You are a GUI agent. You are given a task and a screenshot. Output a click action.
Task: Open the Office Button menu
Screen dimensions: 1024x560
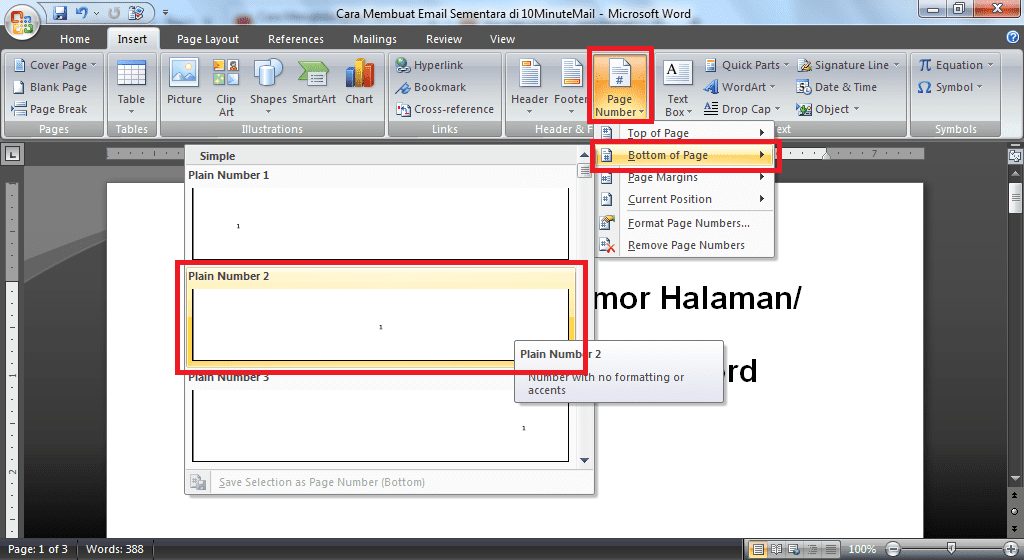[22, 22]
